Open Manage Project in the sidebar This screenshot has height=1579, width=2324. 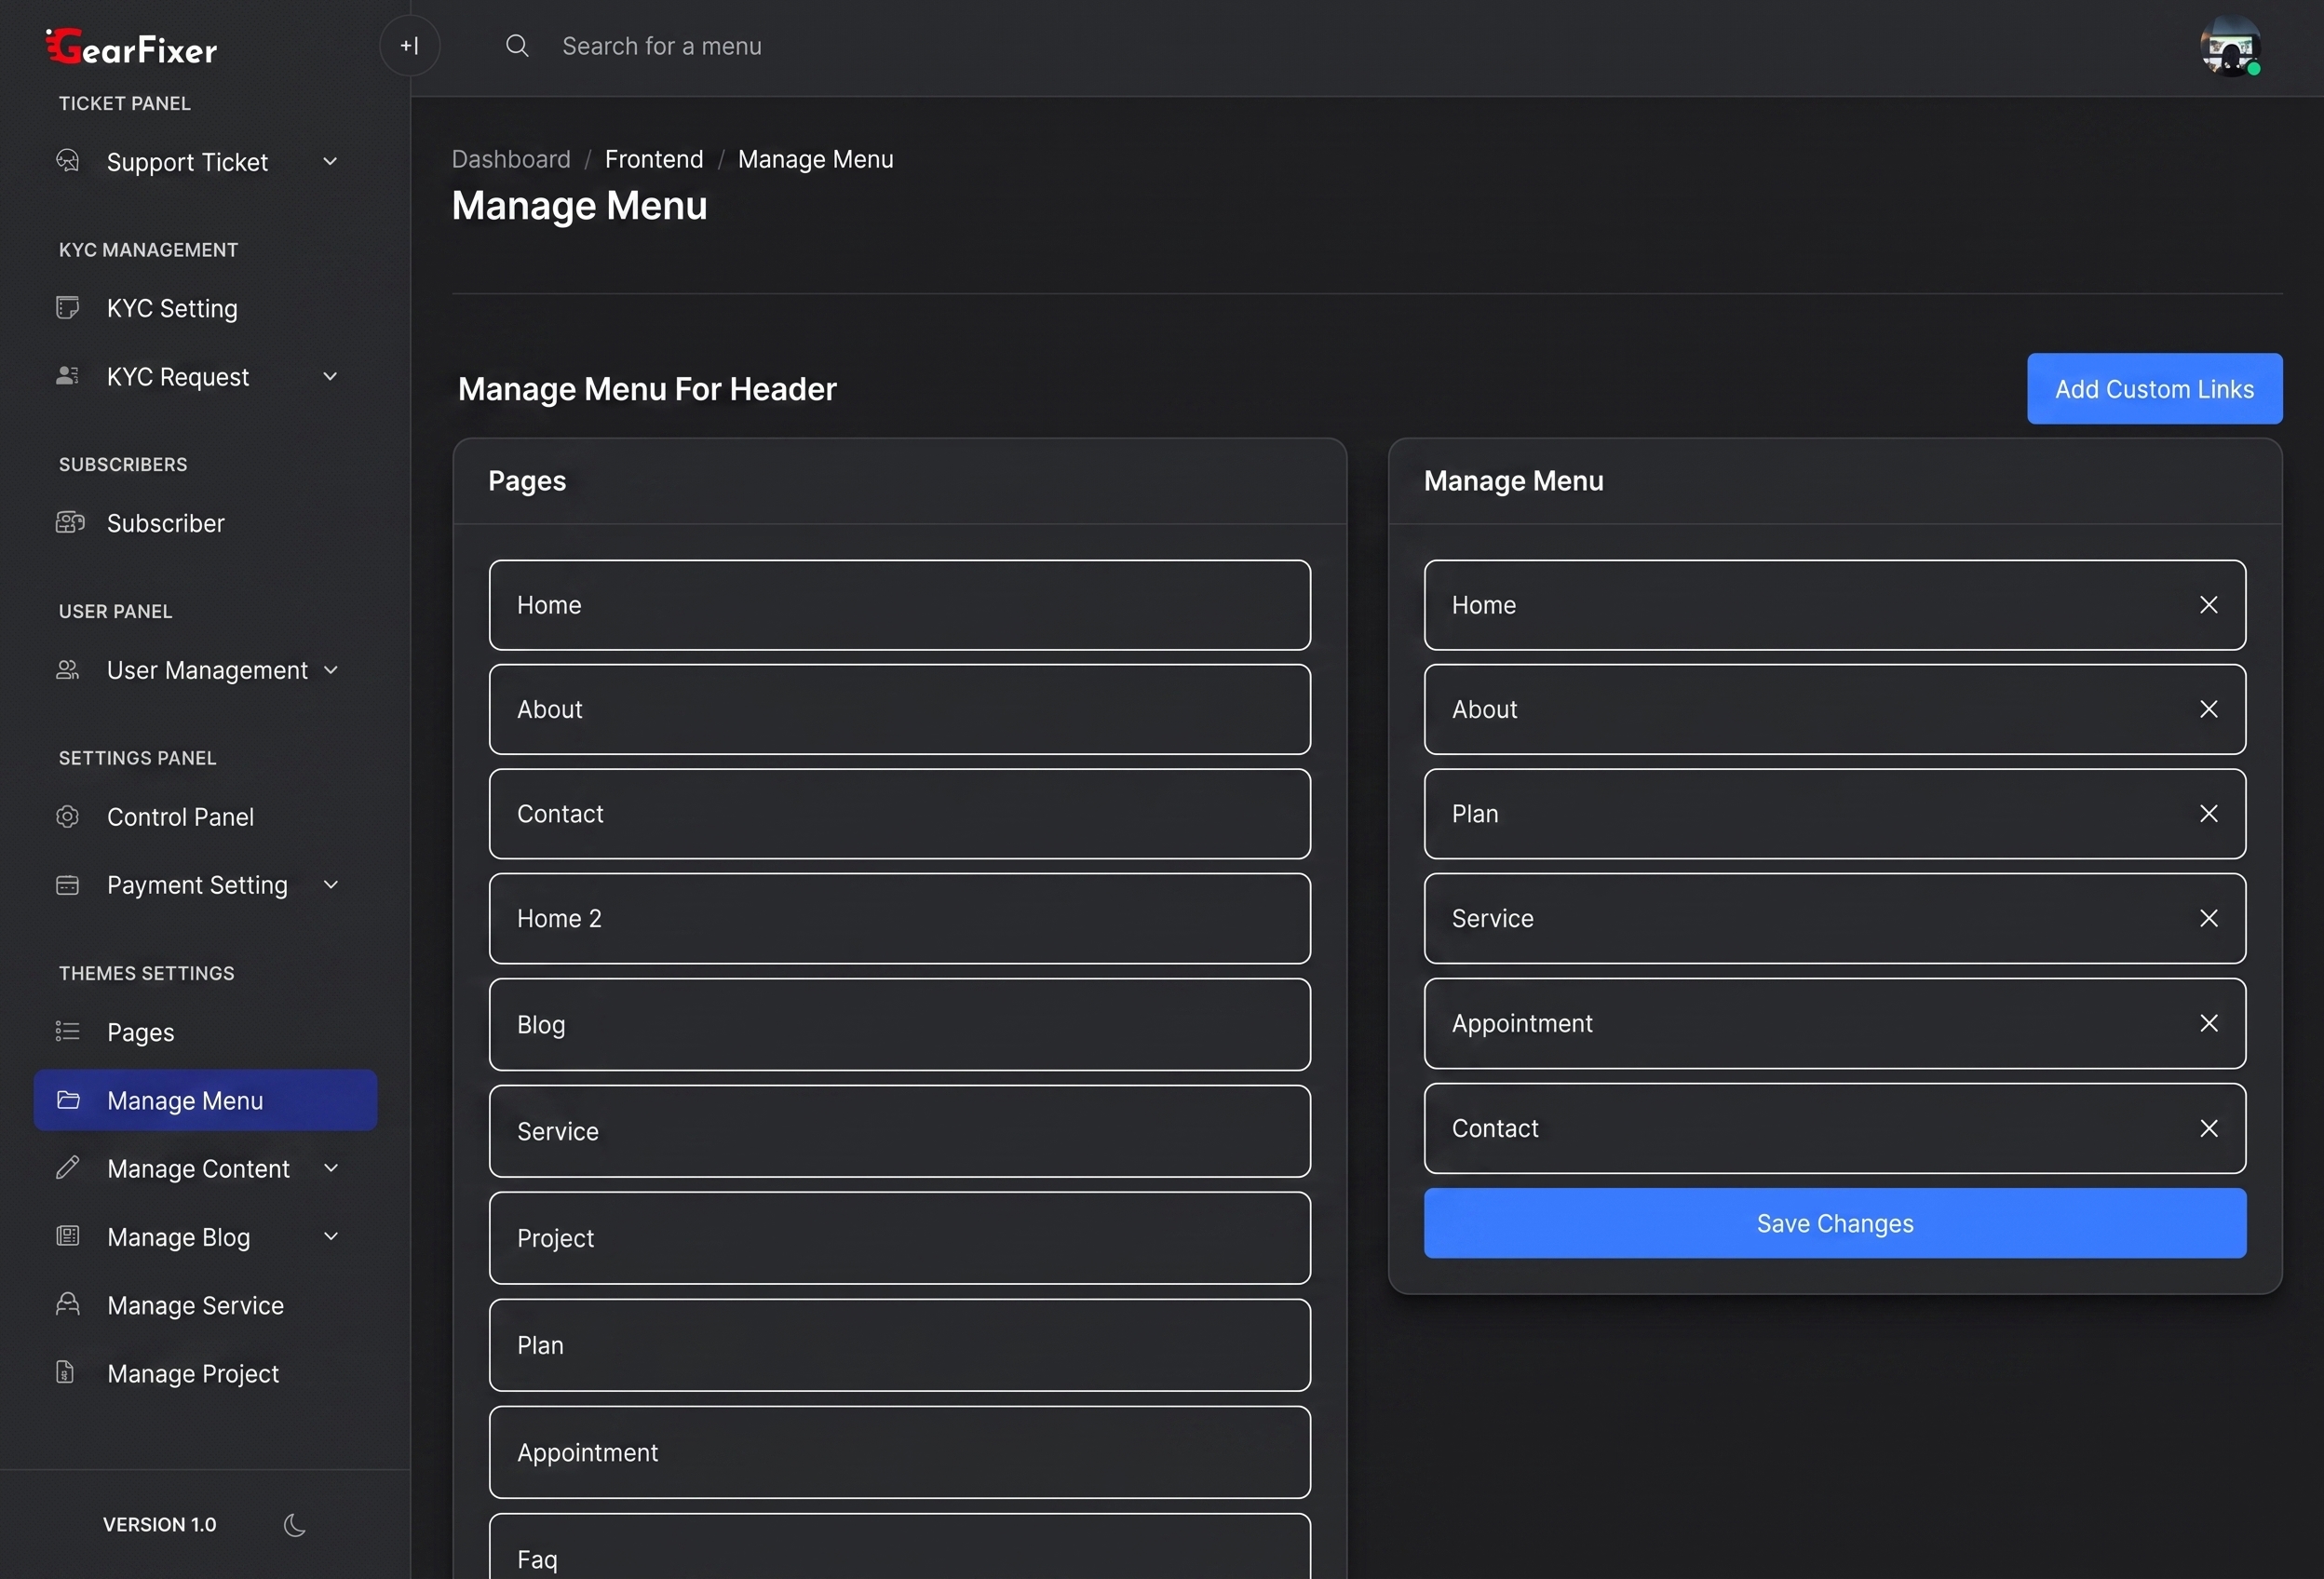(205, 1372)
